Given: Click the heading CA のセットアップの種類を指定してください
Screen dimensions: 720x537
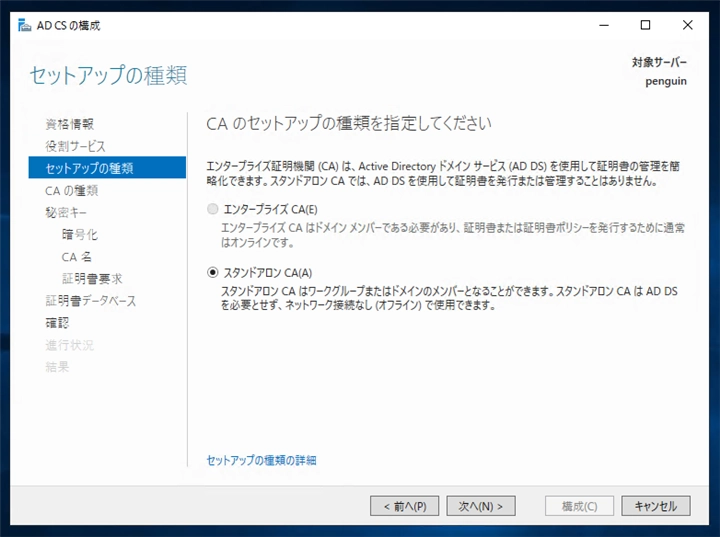Looking at the screenshot, I should [x=349, y=124].
